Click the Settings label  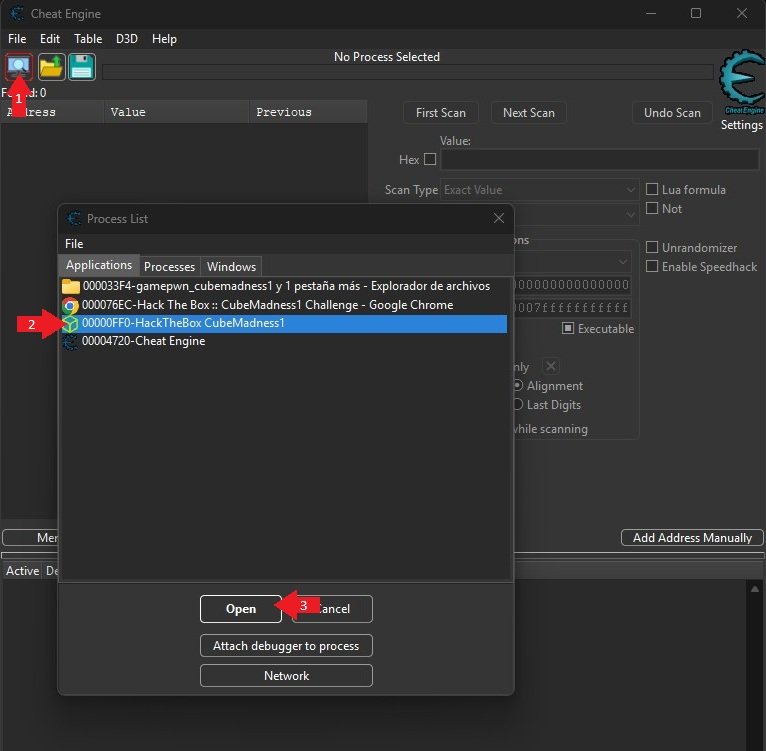click(742, 125)
